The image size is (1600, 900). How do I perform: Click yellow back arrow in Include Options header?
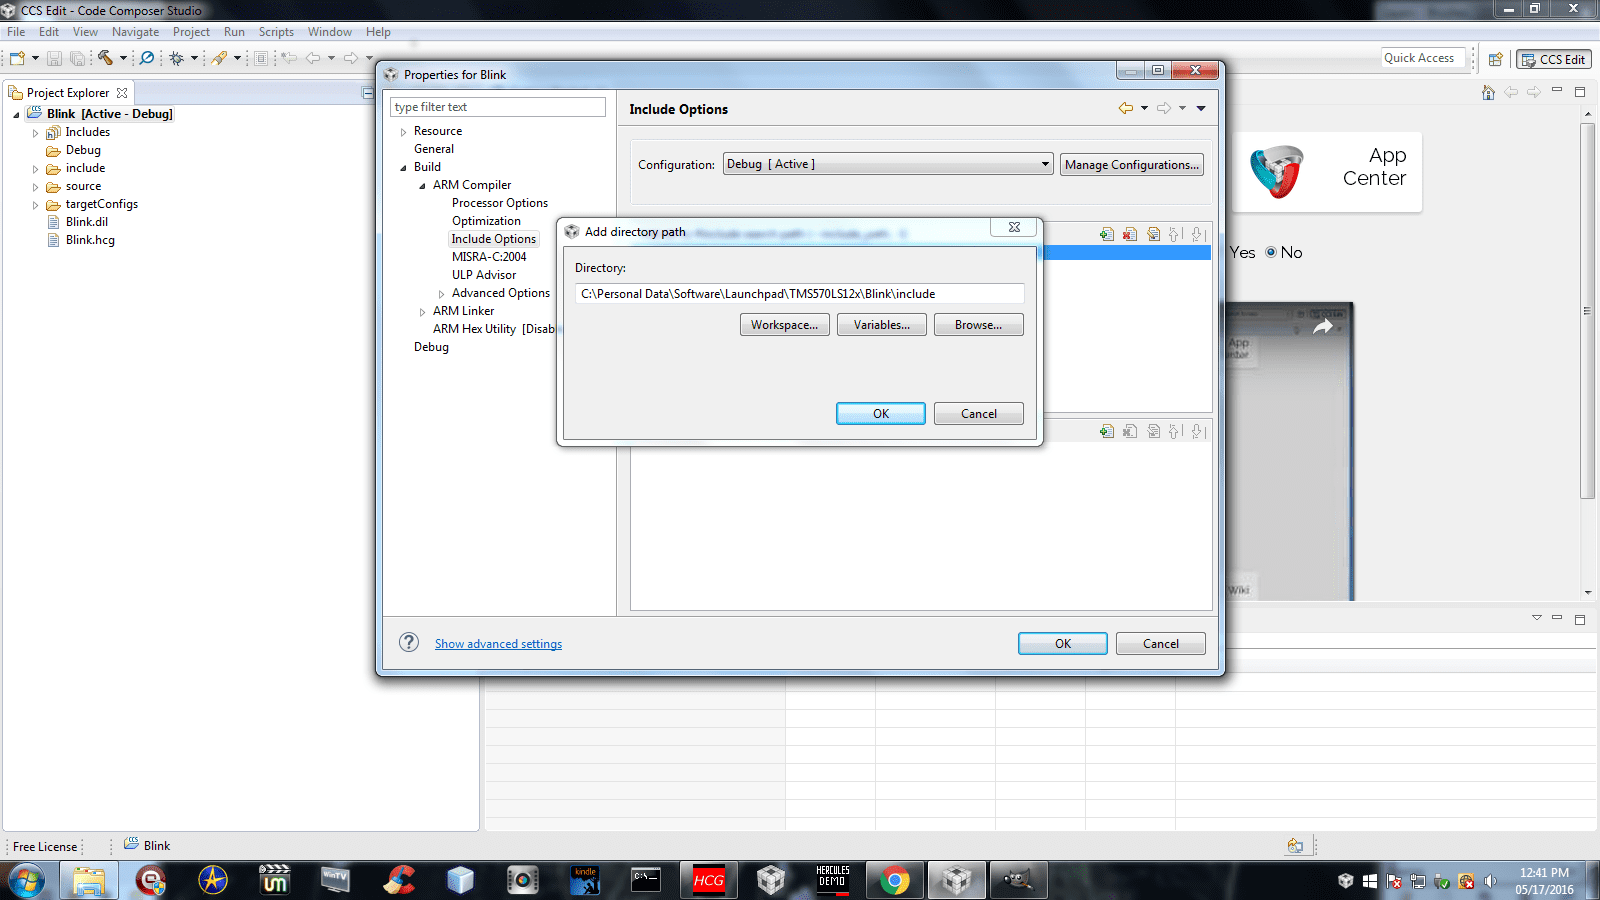[1126, 108]
